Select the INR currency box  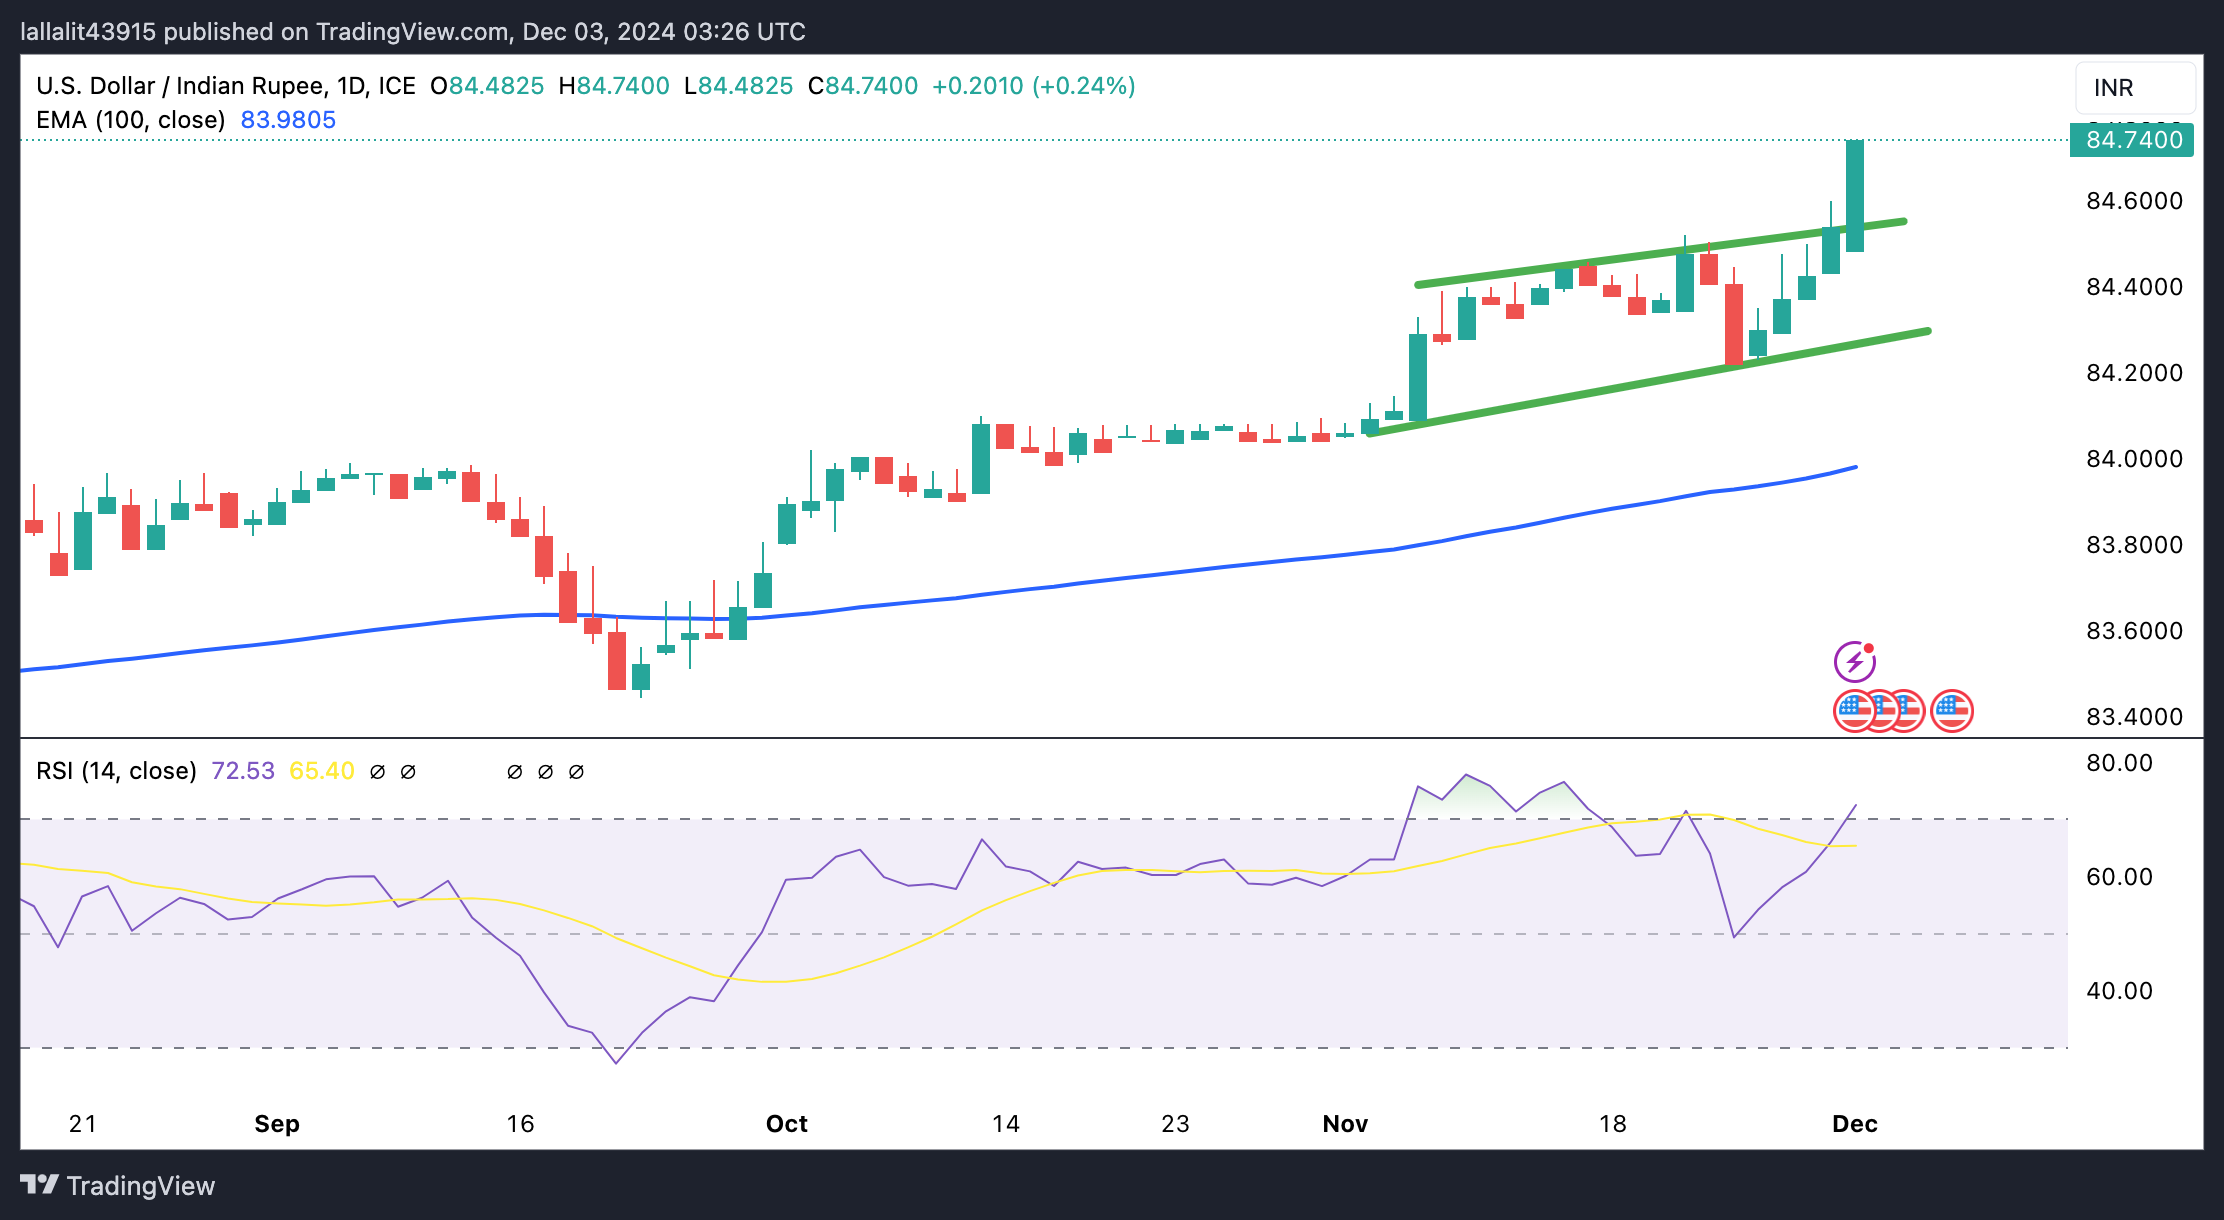2134,88
